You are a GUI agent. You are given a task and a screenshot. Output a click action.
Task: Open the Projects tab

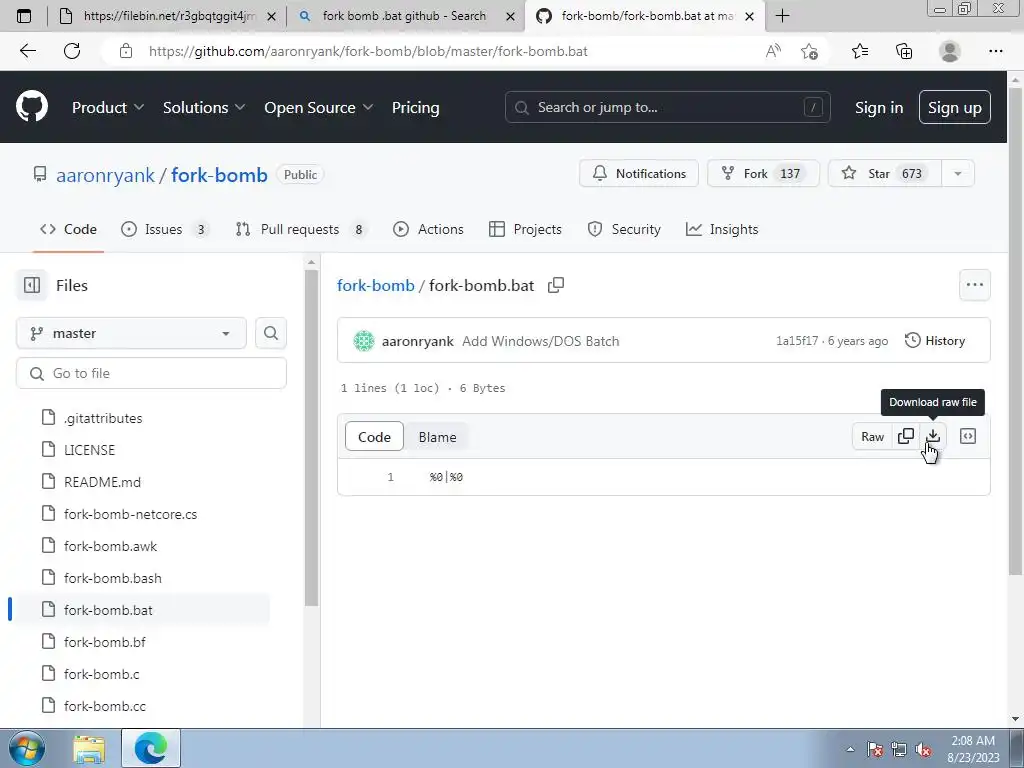[525, 229]
